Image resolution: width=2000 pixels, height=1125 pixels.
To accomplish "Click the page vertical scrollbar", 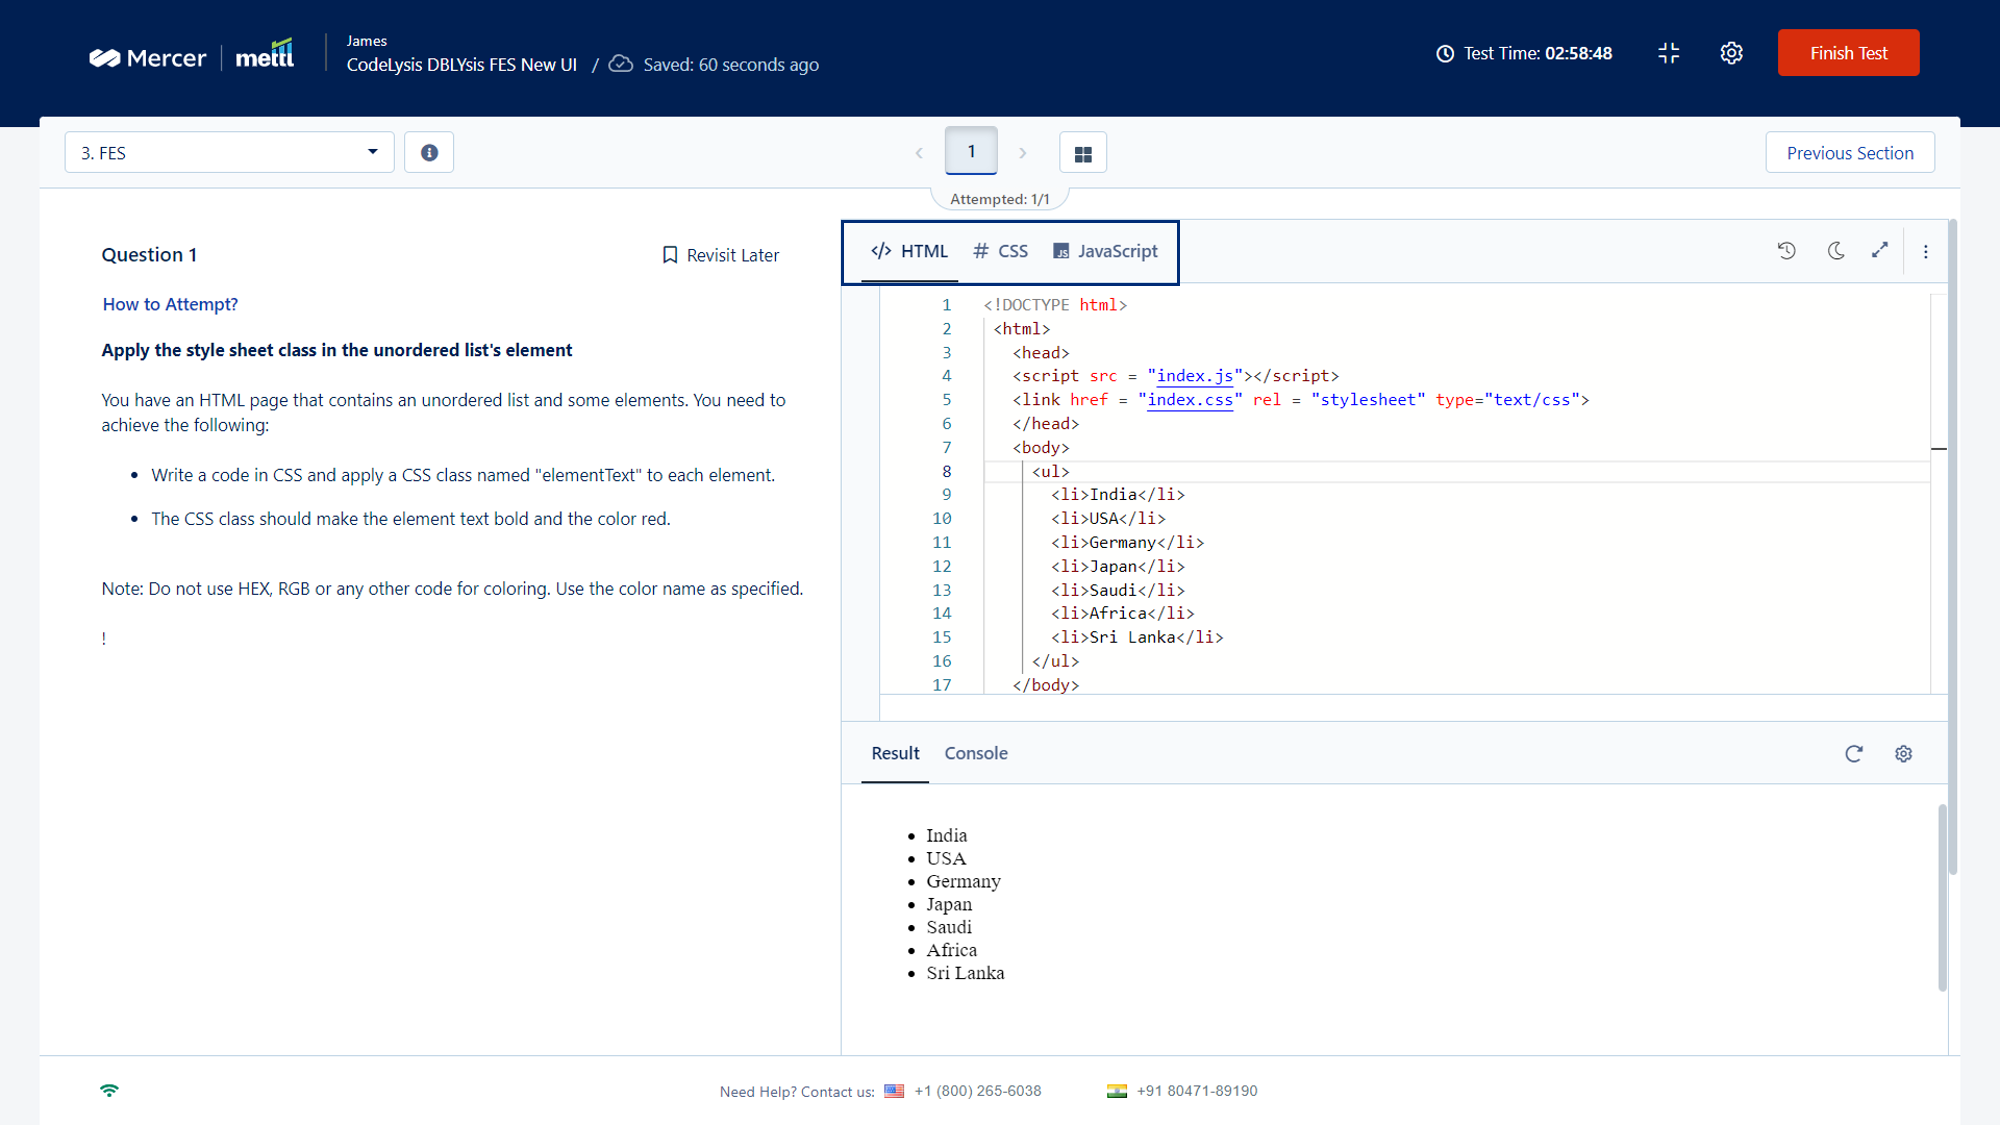I will click(1953, 548).
